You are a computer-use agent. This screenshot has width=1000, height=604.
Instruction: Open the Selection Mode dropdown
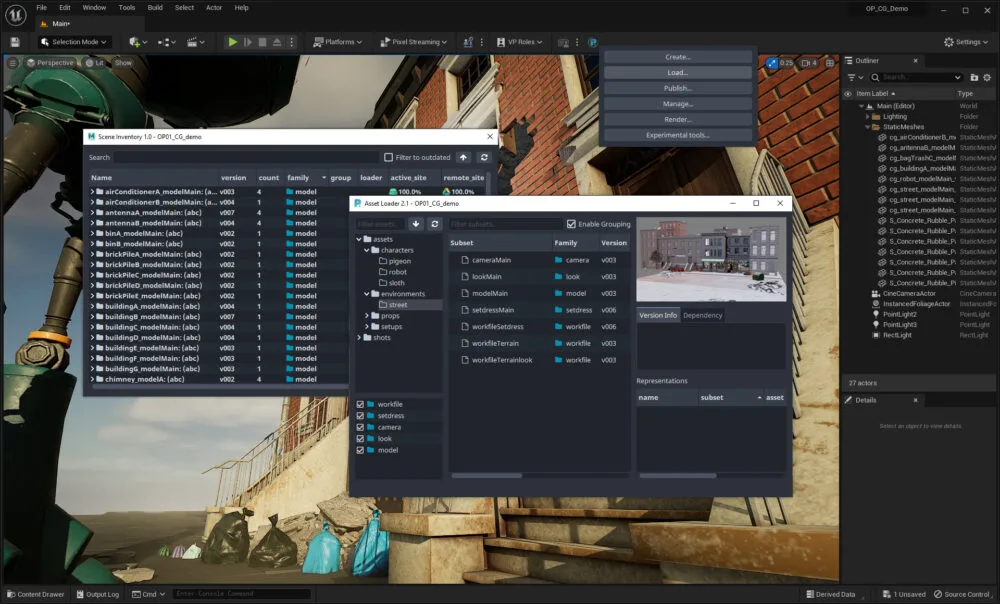73,42
